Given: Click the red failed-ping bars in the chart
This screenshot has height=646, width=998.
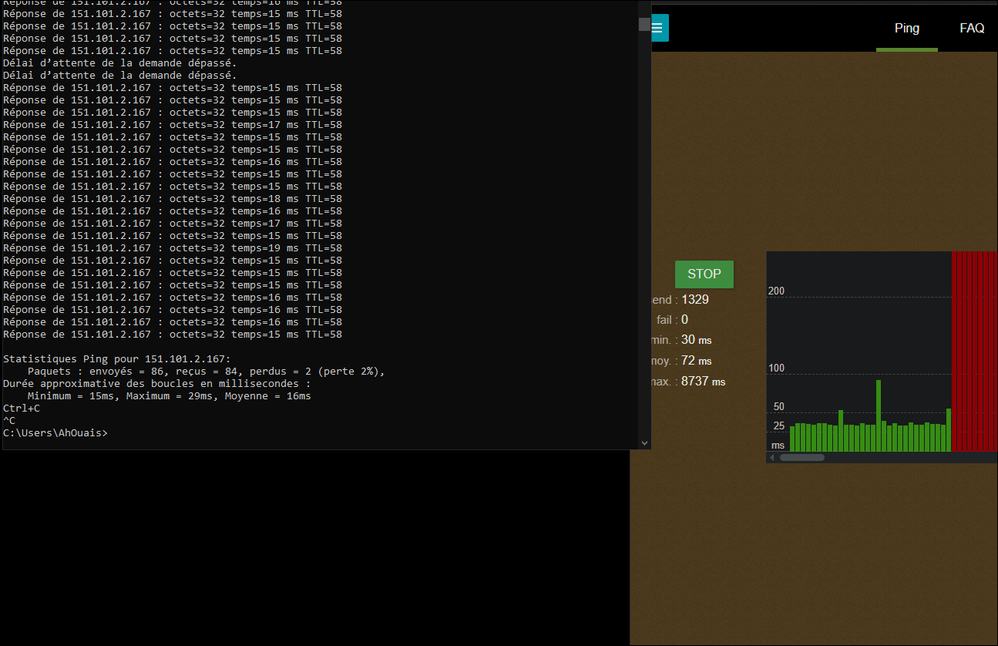Looking at the screenshot, I should (974, 350).
